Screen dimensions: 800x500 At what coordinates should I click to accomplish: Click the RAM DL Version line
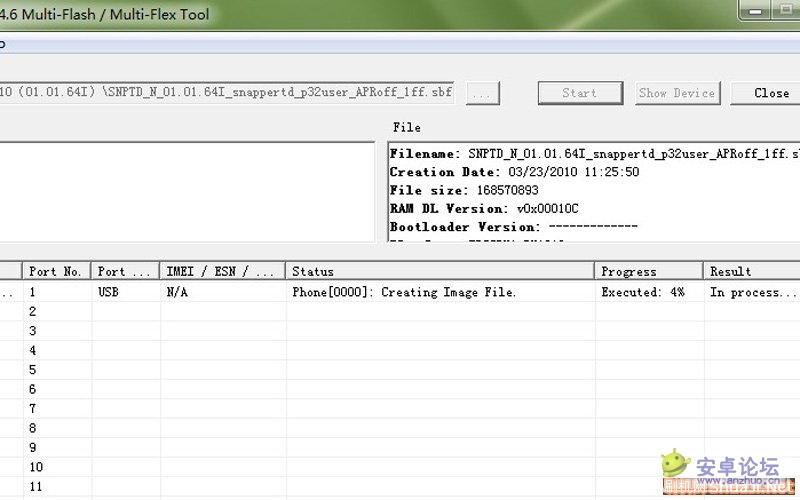coord(484,208)
